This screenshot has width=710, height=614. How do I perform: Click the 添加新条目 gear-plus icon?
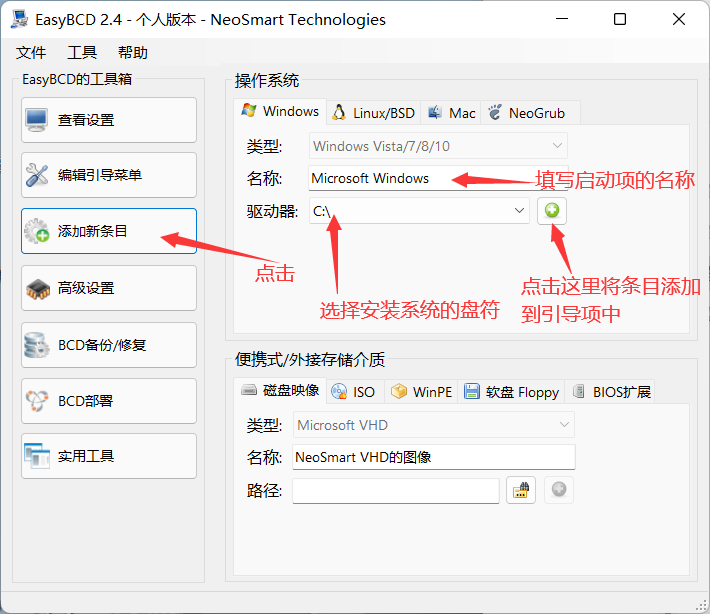pos(37,231)
